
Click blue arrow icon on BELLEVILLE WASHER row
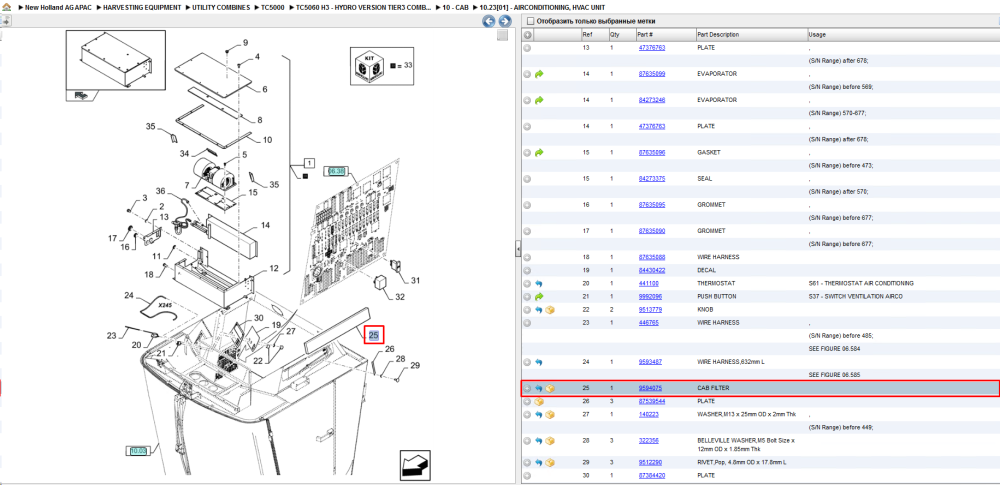pos(539,440)
